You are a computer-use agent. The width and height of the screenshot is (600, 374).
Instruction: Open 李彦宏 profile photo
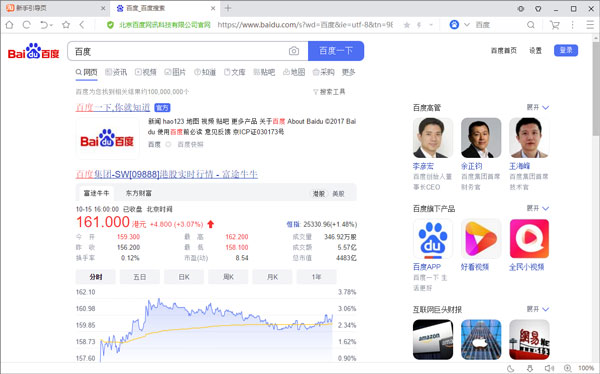[x=433, y=138]
